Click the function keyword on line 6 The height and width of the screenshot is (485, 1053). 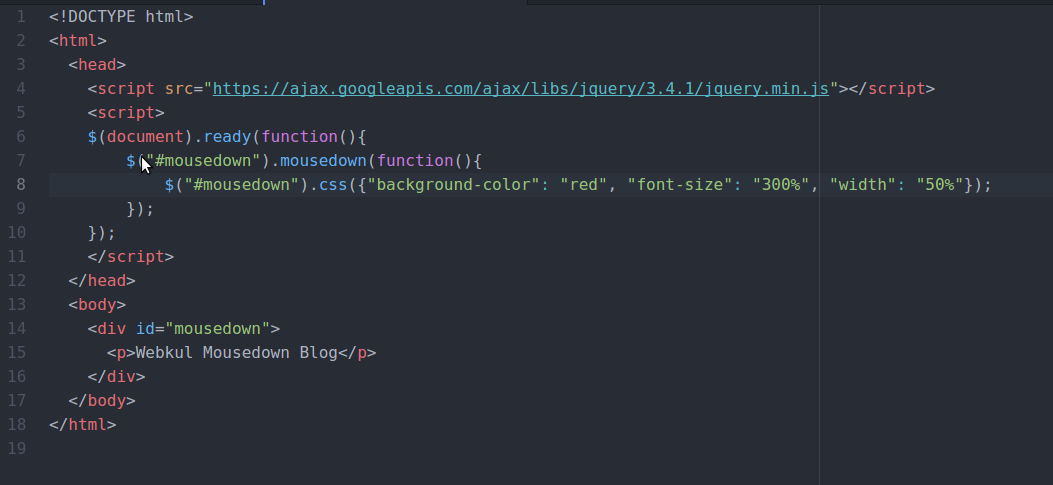click(300, 137)
